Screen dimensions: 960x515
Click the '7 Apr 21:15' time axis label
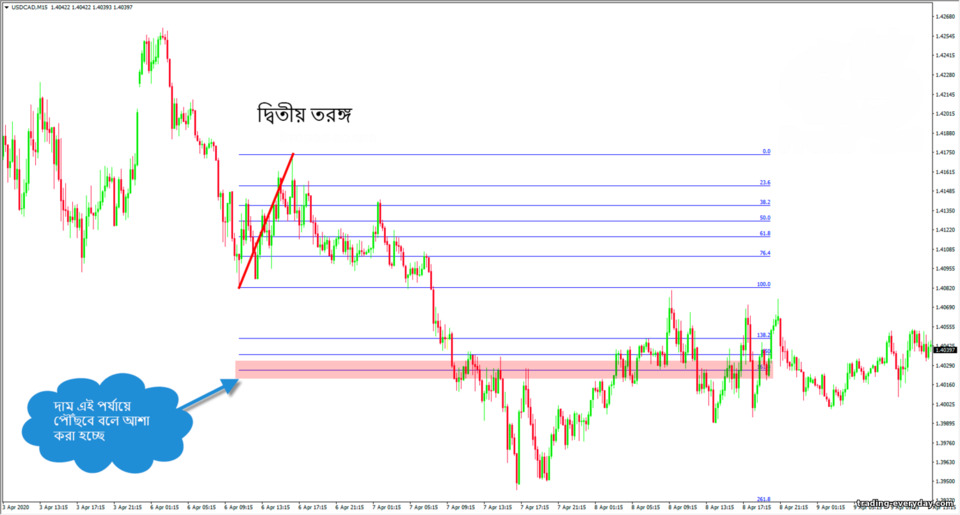point(571,507)
